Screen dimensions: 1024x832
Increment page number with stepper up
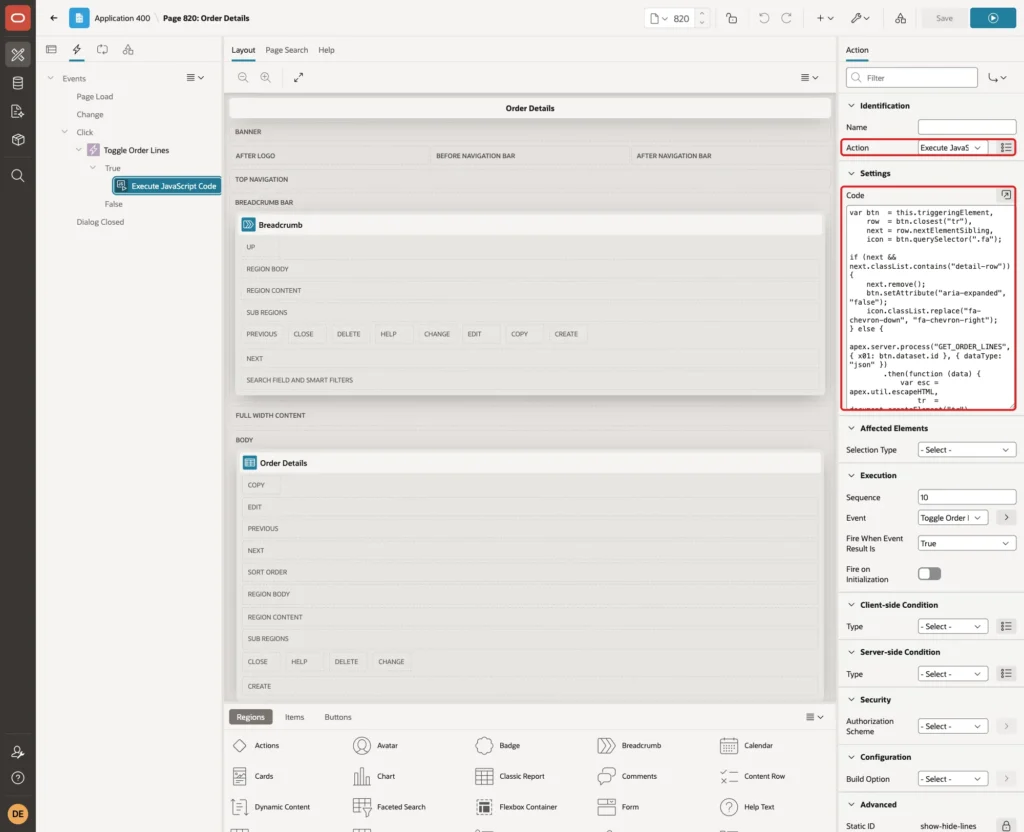pos(702,14)
